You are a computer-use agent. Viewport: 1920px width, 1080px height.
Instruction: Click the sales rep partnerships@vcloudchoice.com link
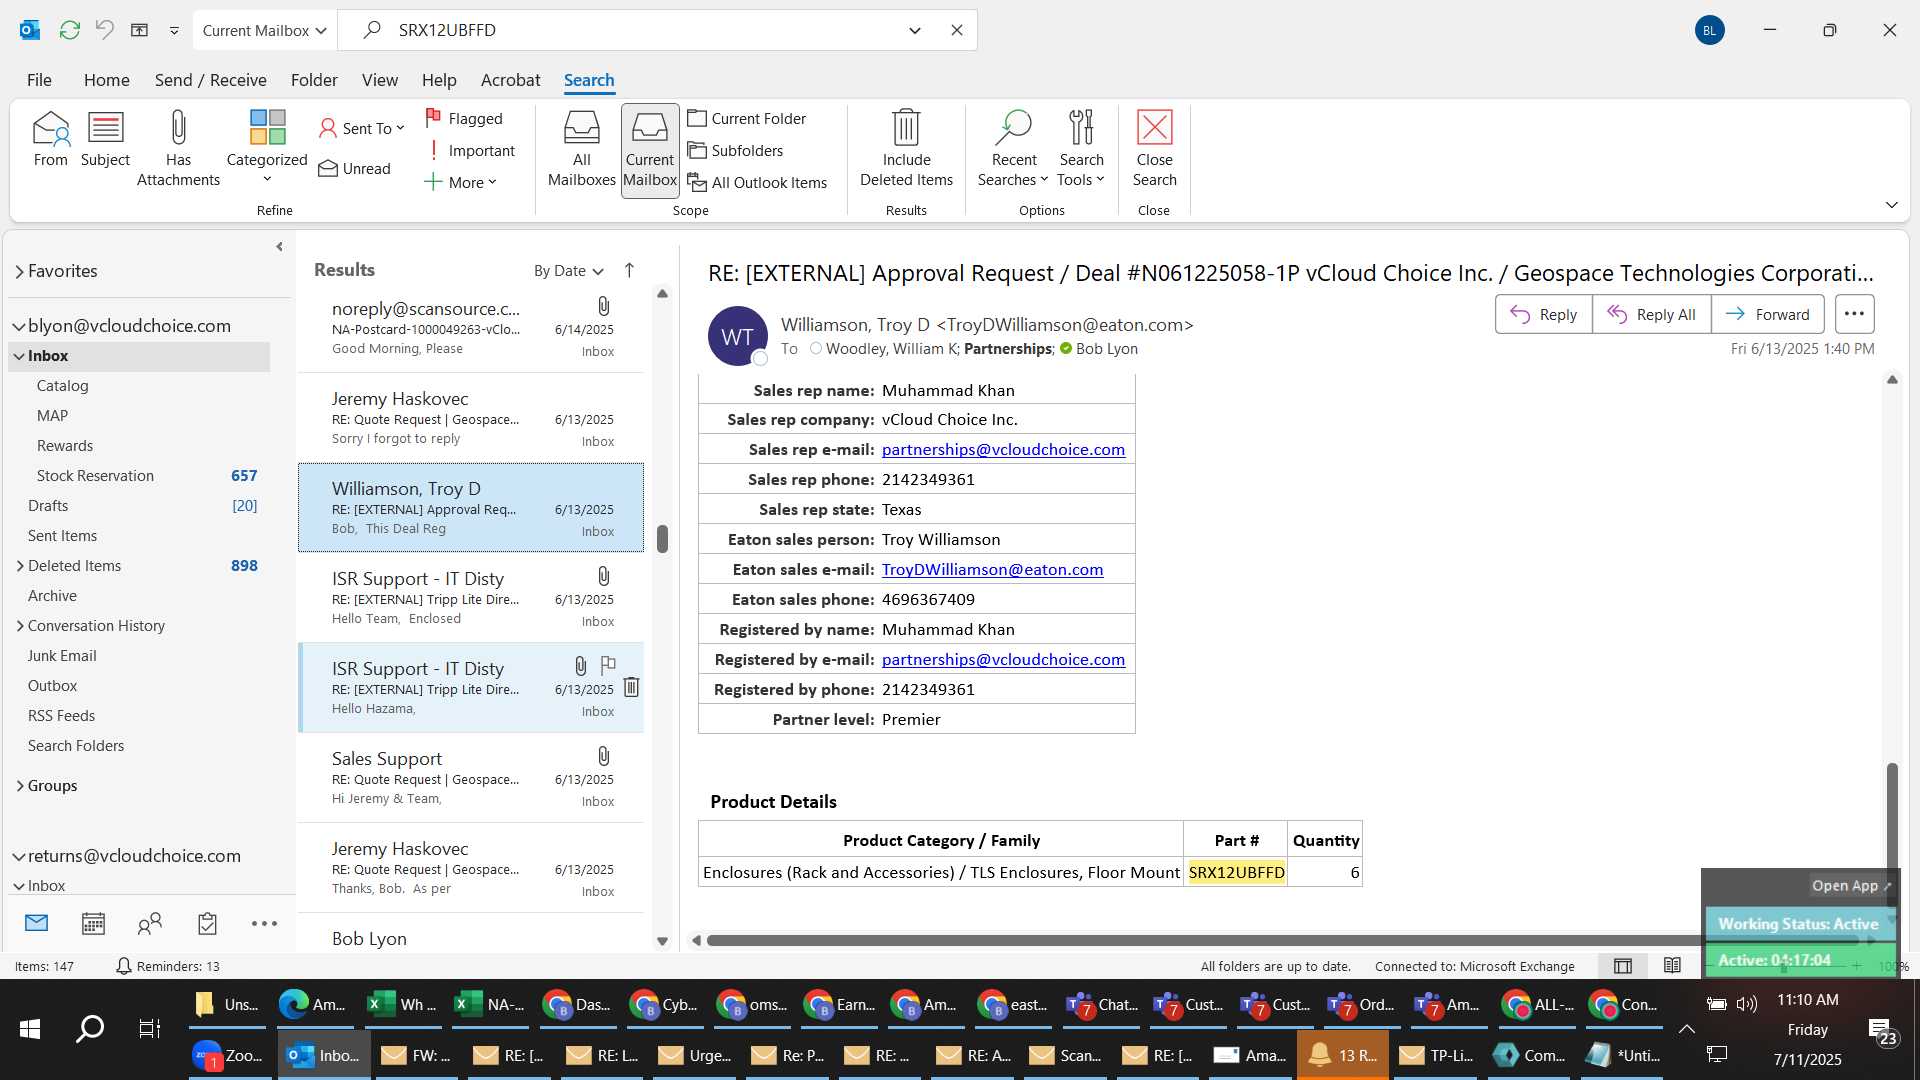click(x=1003, y=449)
